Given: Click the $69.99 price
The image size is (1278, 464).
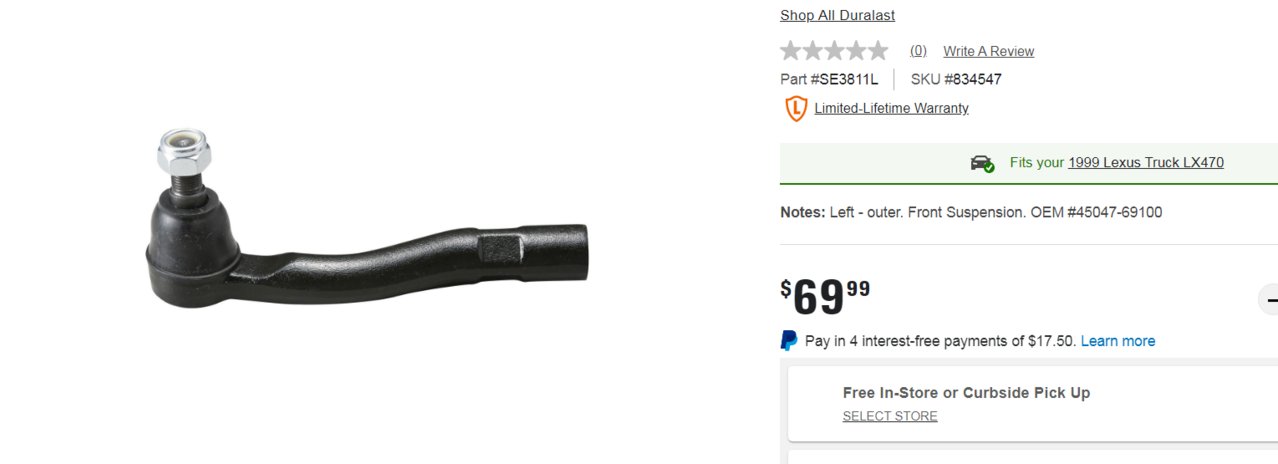Looking at the screenshot, I should coord(825,298).
